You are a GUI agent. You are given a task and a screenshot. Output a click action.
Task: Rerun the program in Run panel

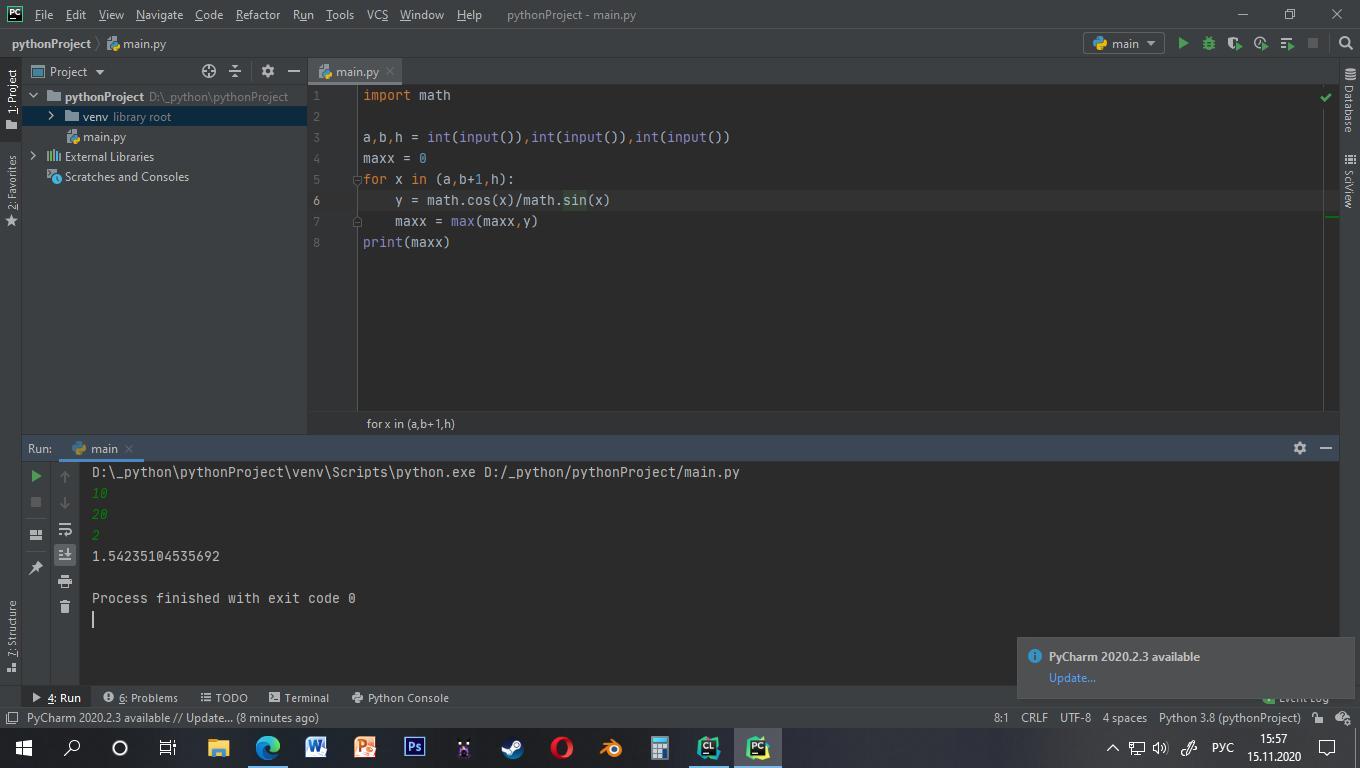point(36,476)
